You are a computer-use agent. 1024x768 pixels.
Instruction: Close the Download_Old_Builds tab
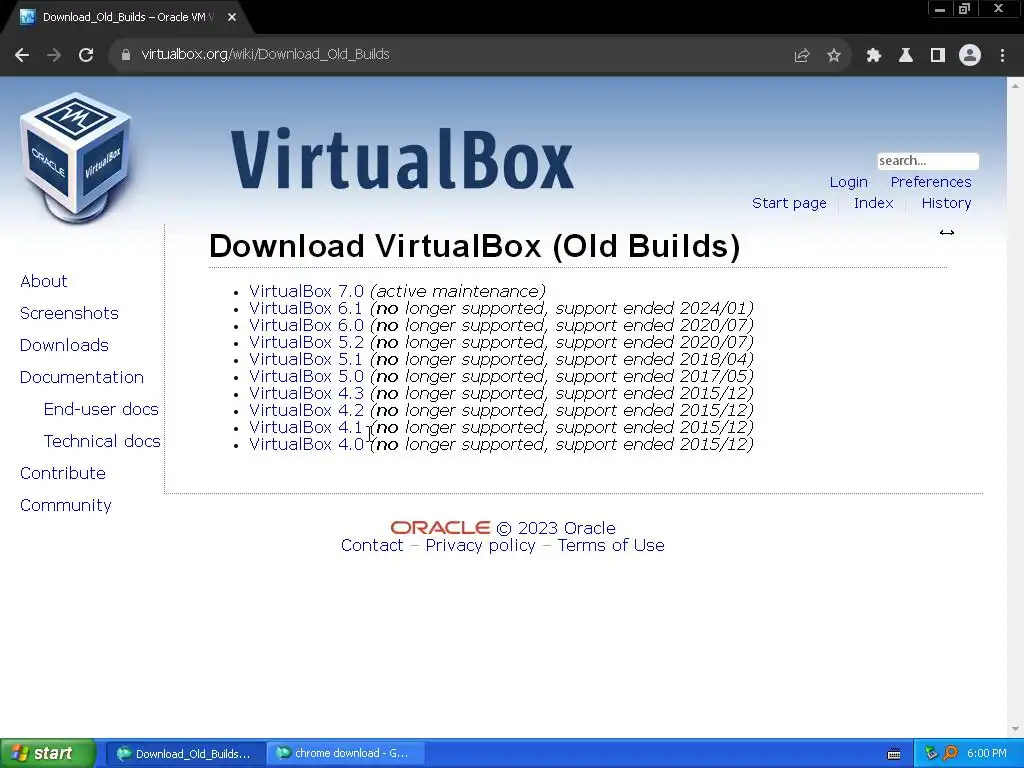click(232, 17)
